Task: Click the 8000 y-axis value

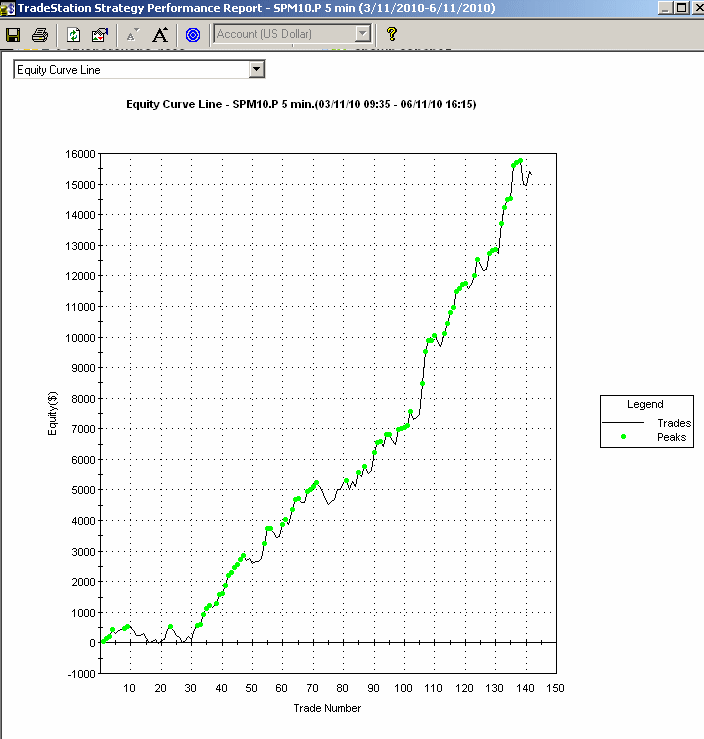Action: tap(83, 399)
